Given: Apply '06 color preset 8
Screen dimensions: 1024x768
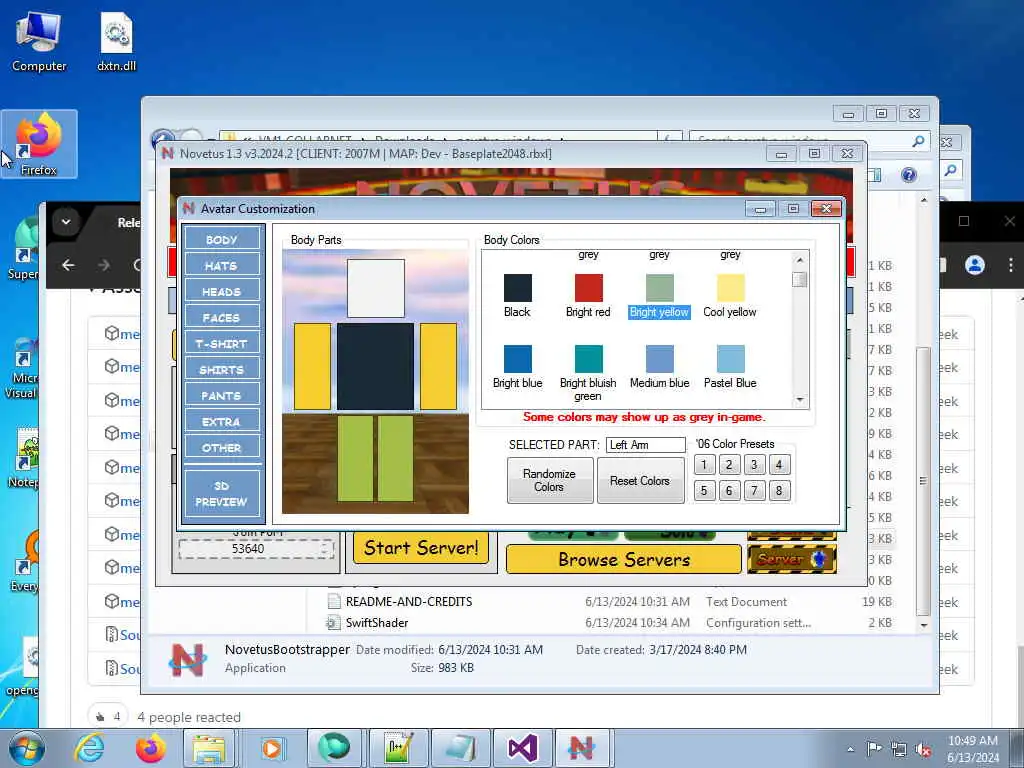Looking at the screenshot, I should click(x=778, y=490).
